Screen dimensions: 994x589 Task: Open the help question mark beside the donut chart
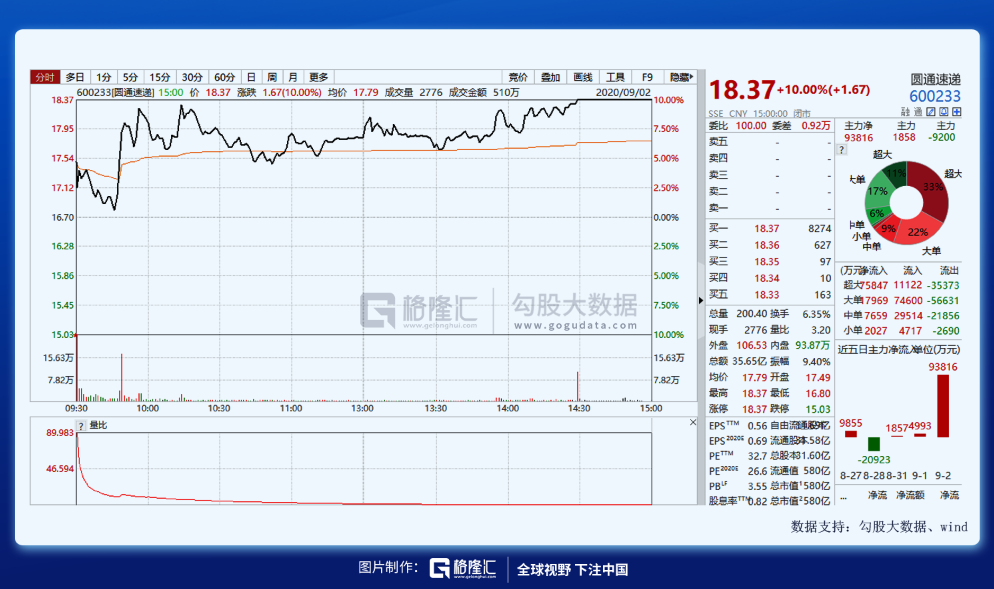(841, 150)
